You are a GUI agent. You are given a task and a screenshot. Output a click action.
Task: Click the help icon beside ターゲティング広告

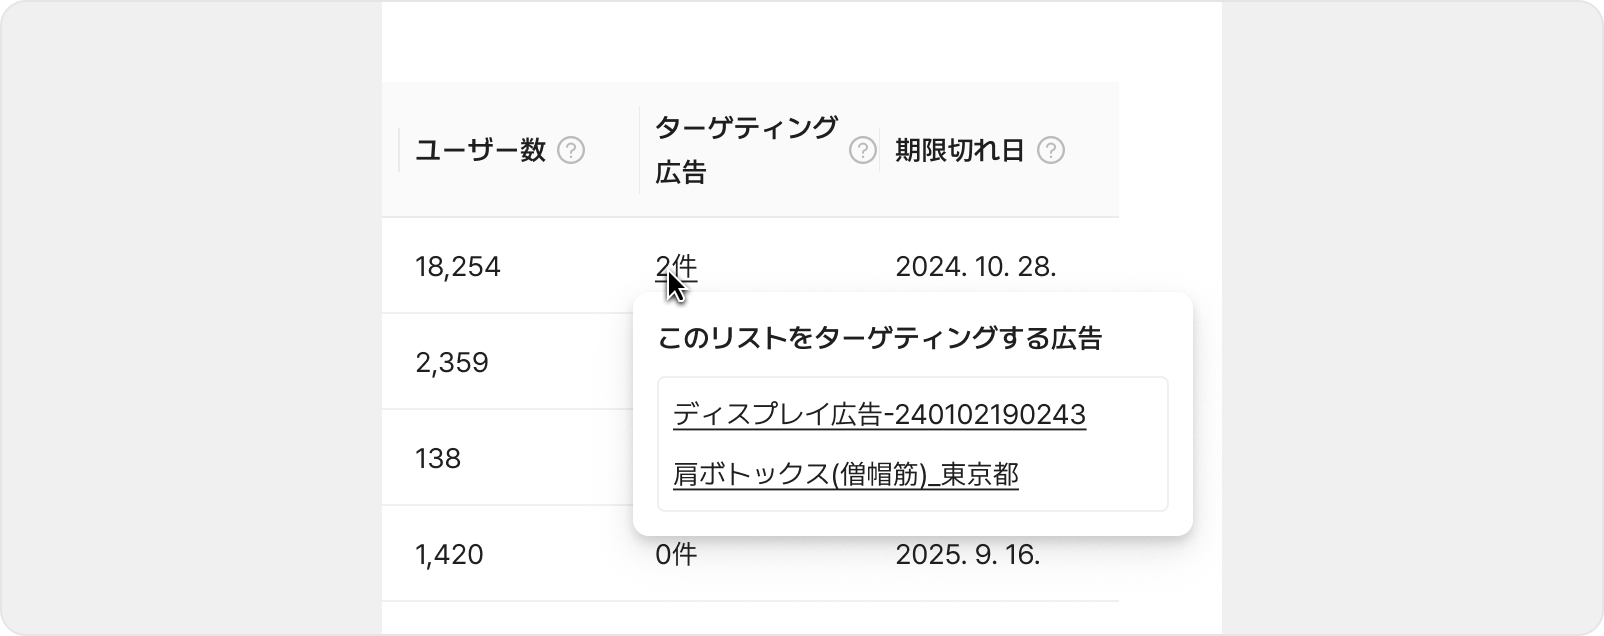[x=862, y=150]
